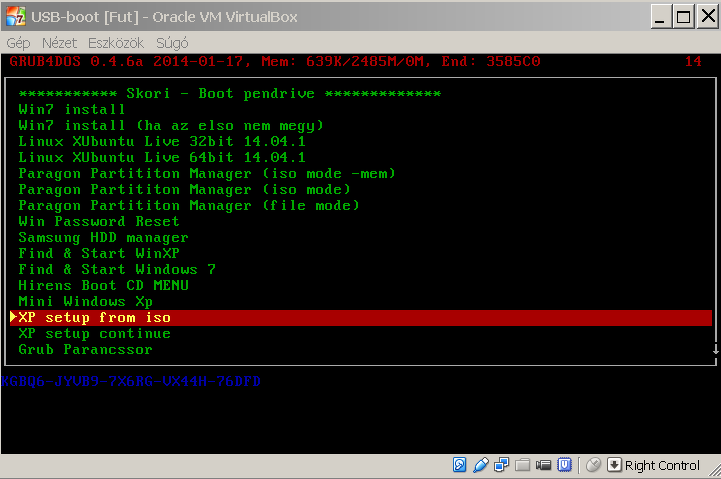Viewport: 721px width, 479px height.
Task: Pick the Win Password Reset entry
Action: coord(99,222)
